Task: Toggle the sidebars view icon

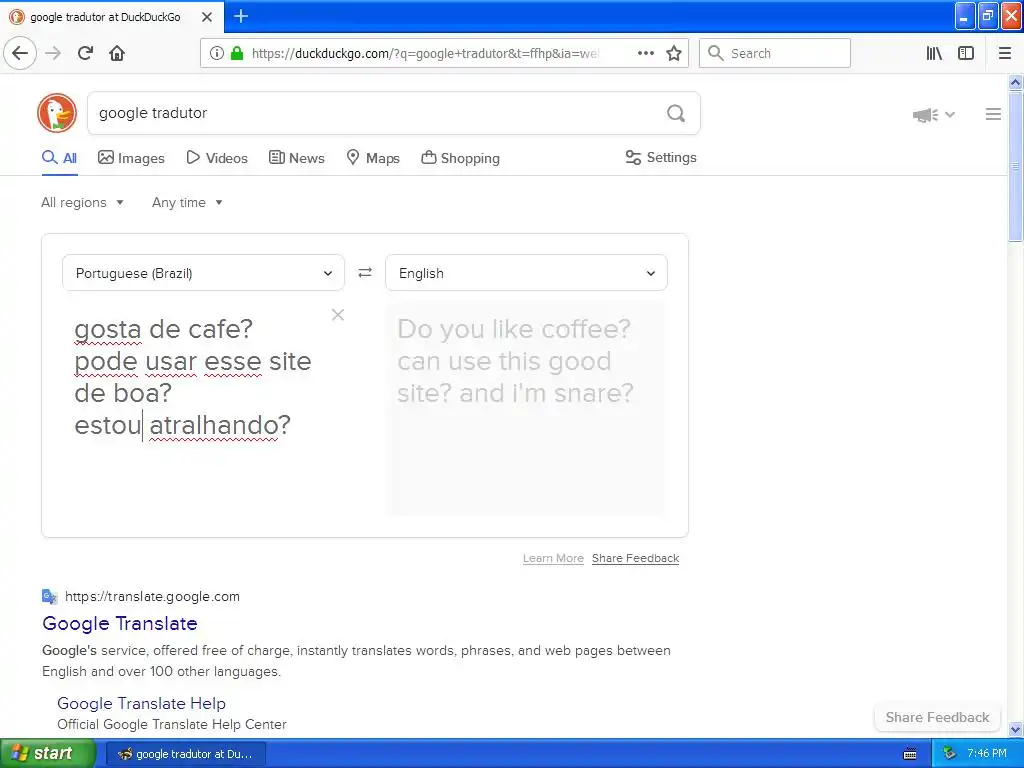Action: [966, 53]
